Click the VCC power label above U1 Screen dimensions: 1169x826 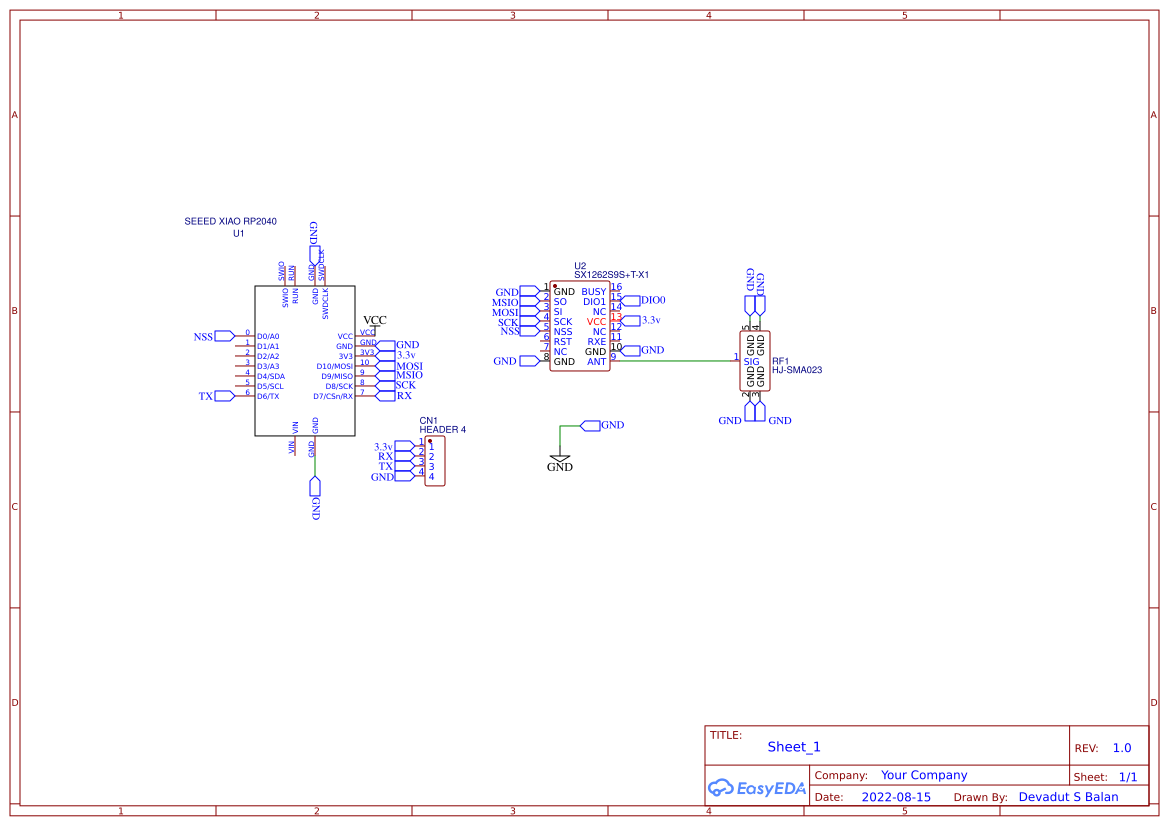375,320
